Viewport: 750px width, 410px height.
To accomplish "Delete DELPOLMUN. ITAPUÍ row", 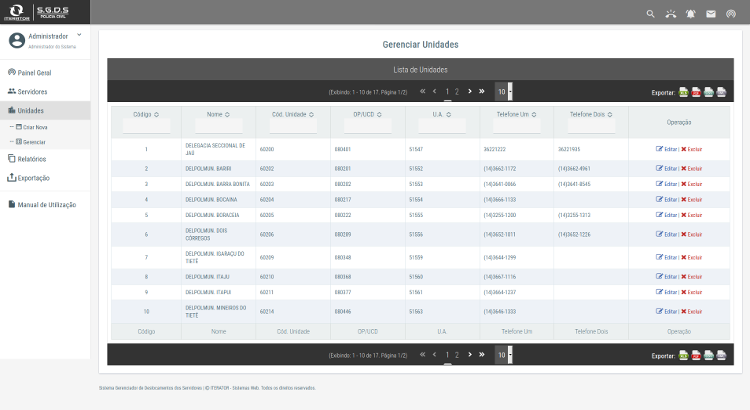I will click(x=692, y=292).
